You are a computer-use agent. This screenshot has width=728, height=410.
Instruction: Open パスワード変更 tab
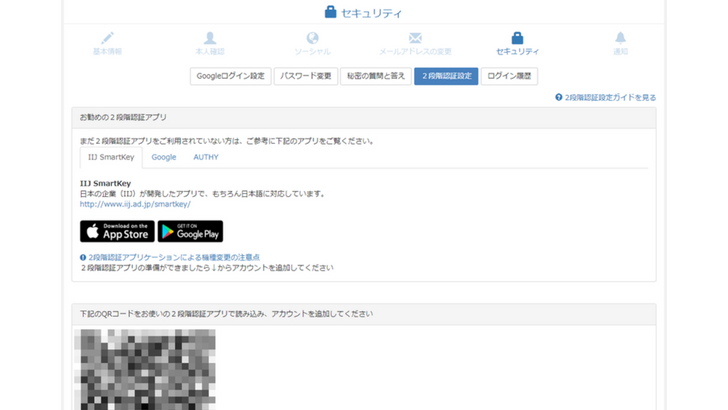point(306,76)
